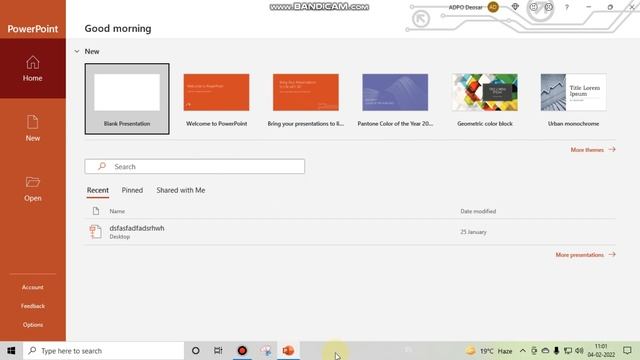Image resolution: width=640 pixels, height=360 pixels.
Task: Sort the file list by Name column
Action: click(x=117, y=211)
